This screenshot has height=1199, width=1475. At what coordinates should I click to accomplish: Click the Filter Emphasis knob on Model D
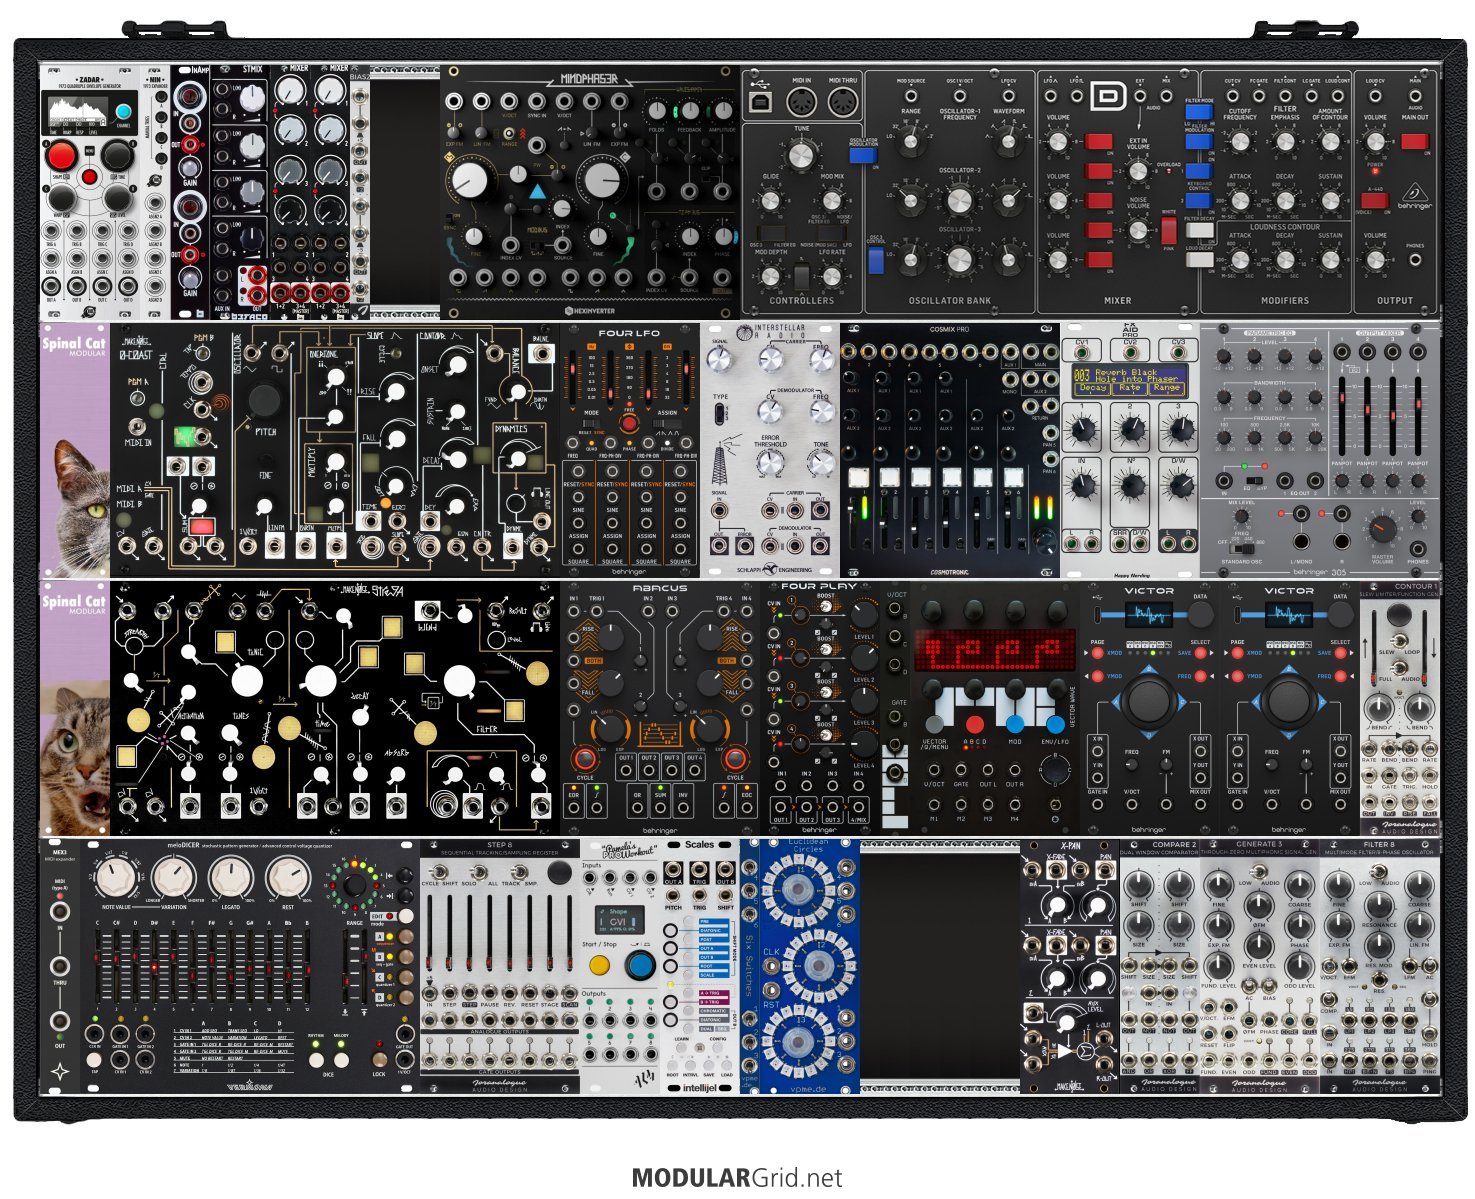coord(1285,142)
